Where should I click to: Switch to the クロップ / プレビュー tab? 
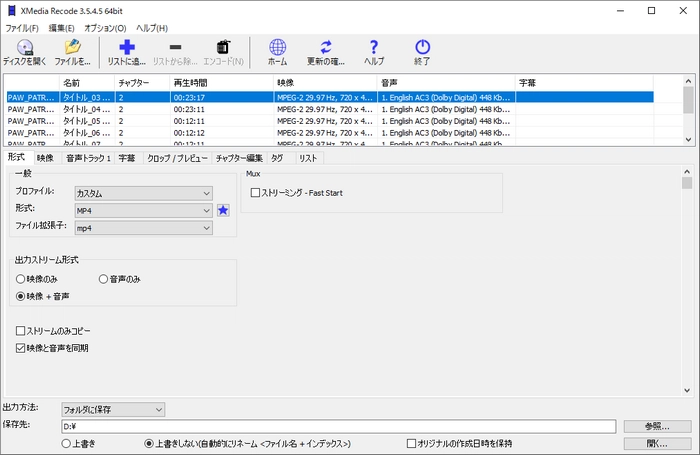click(x=177, y=158)
